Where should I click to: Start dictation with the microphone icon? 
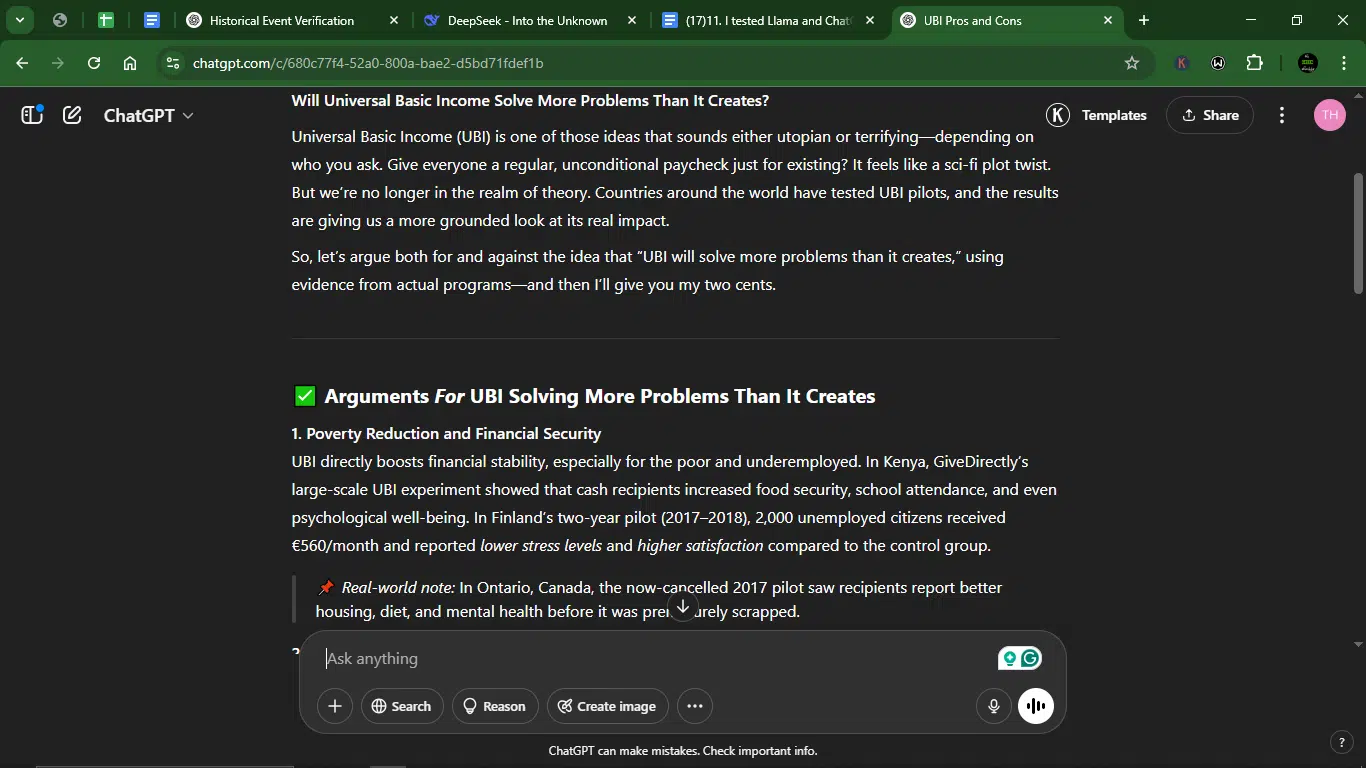point(994,706)
